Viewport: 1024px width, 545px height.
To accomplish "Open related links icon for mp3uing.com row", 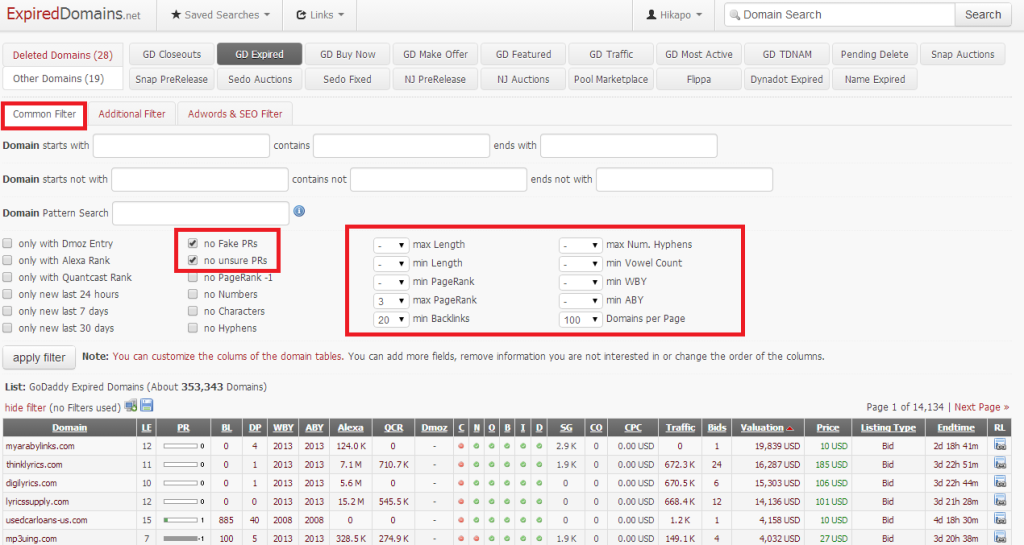I will [1000, 537].
